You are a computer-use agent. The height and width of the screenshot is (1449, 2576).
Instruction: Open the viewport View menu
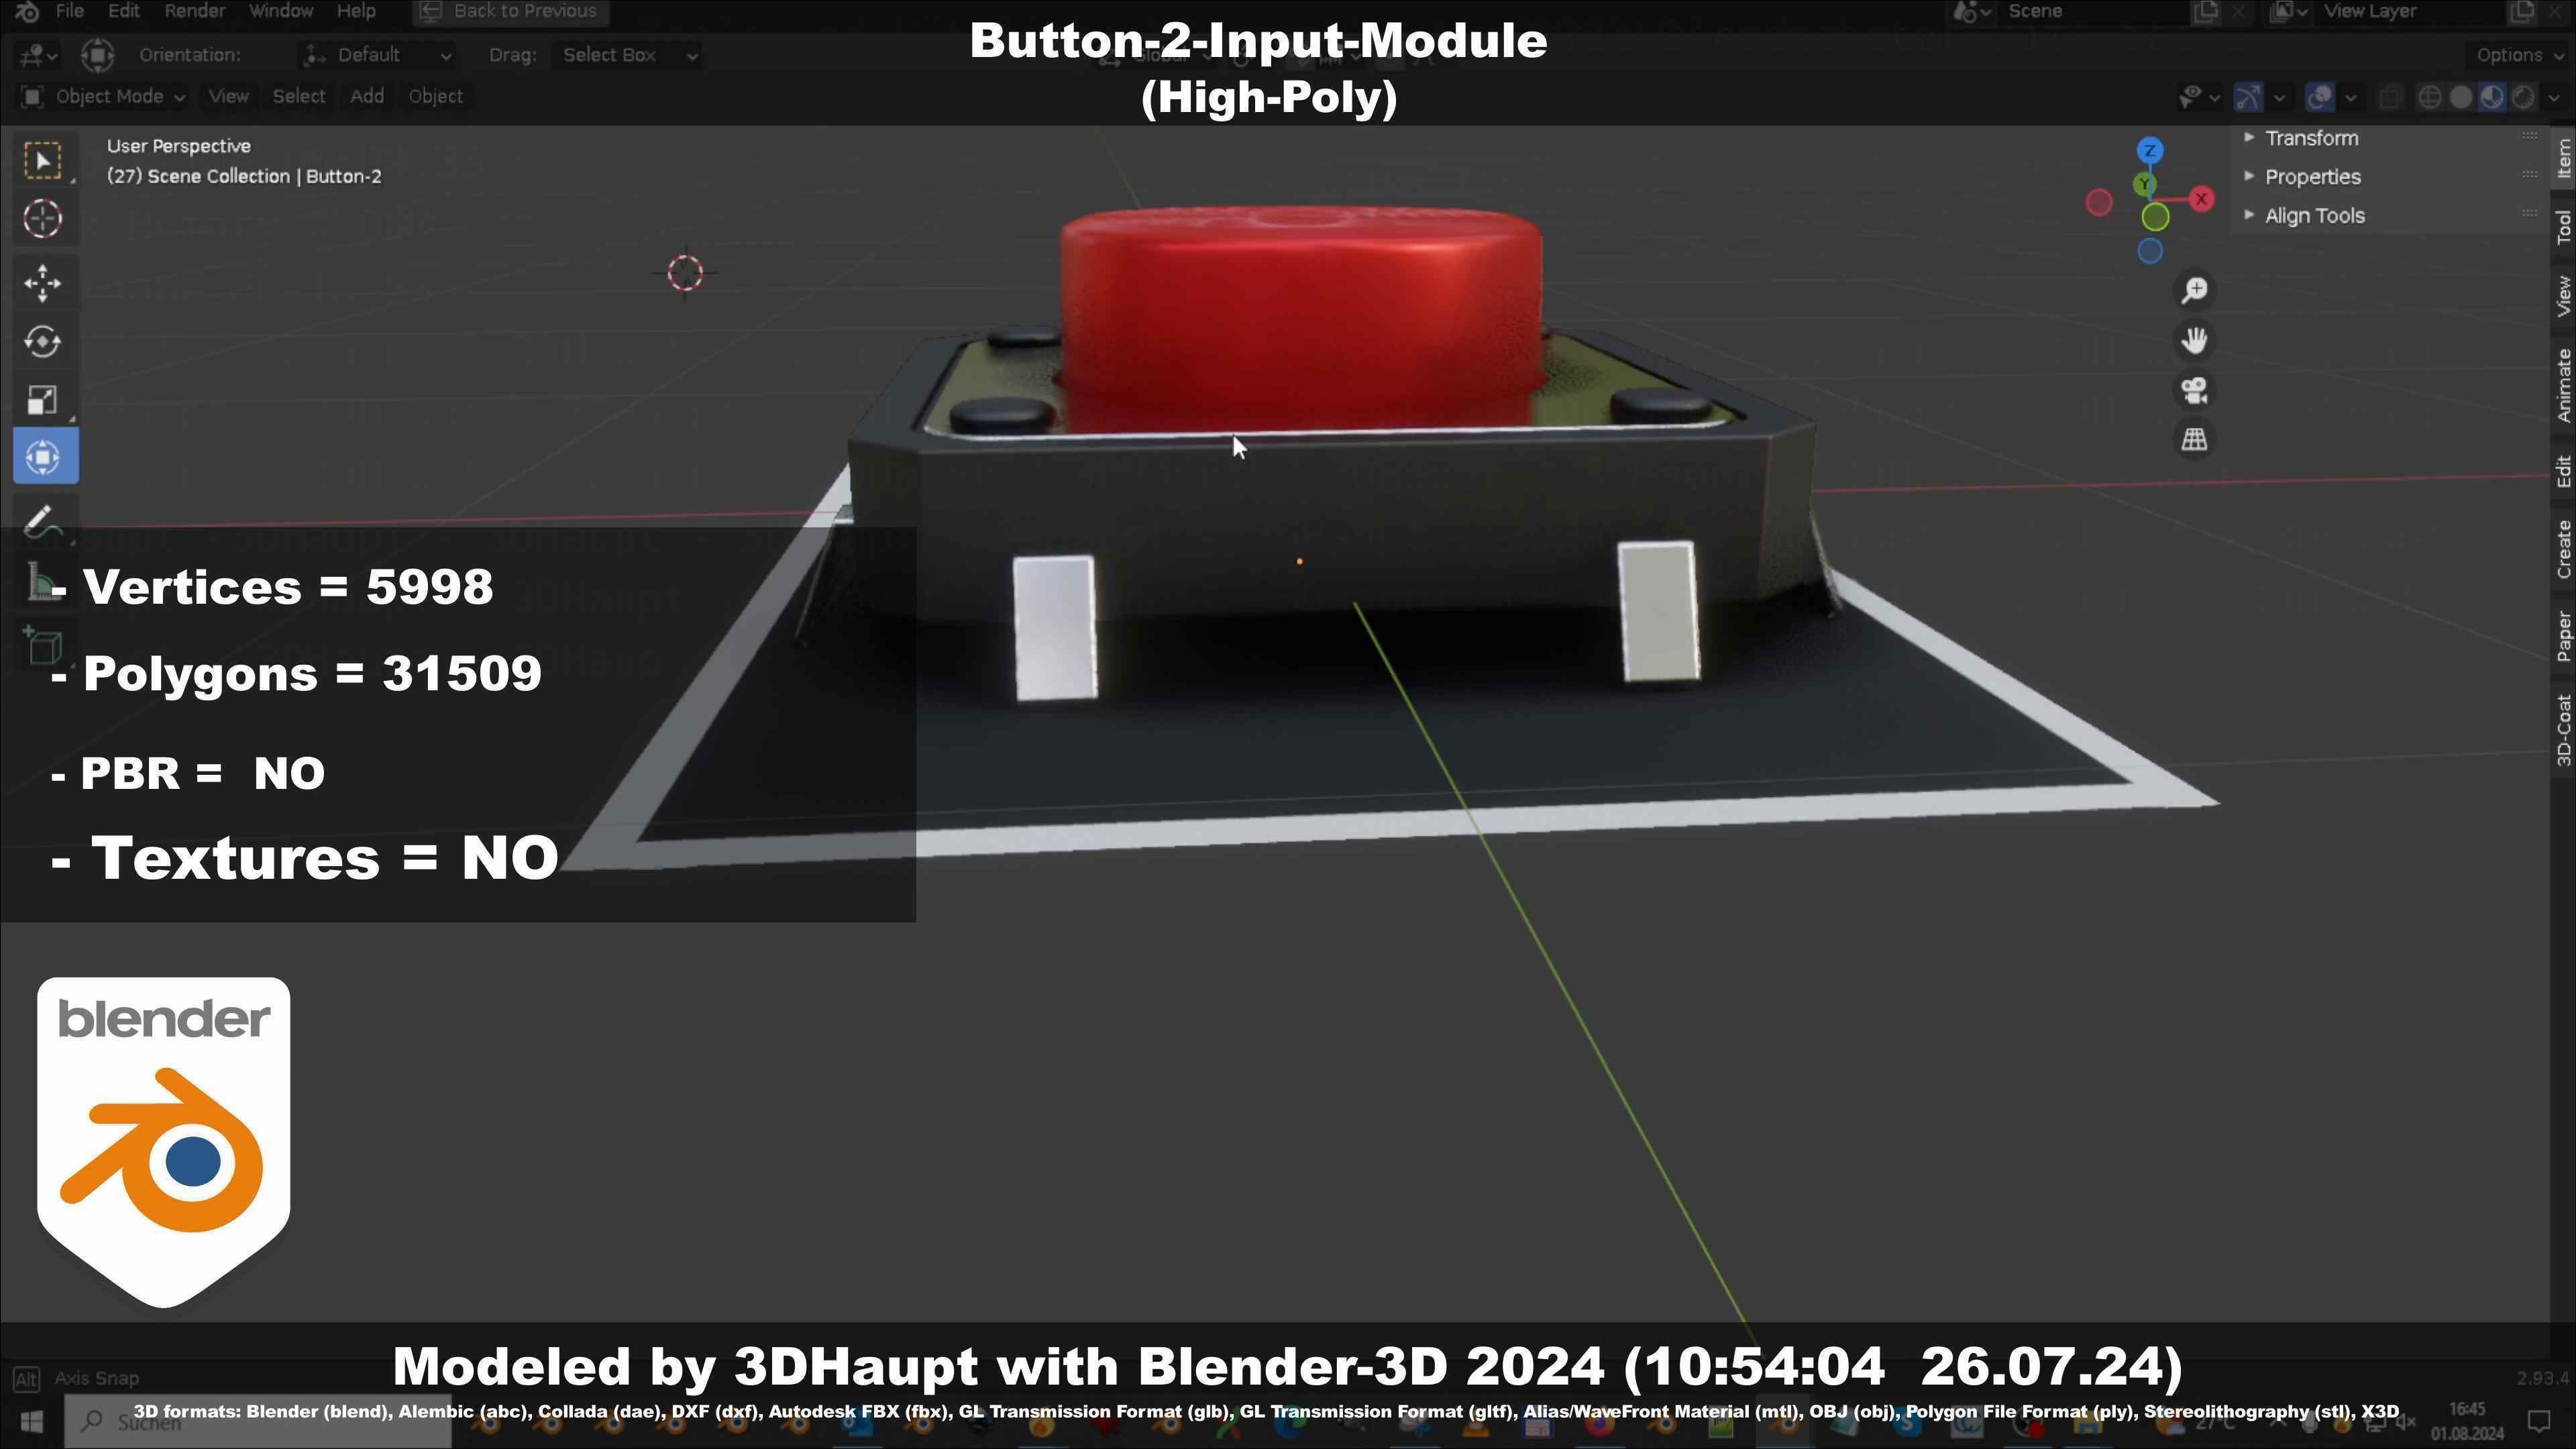[228, 97]
